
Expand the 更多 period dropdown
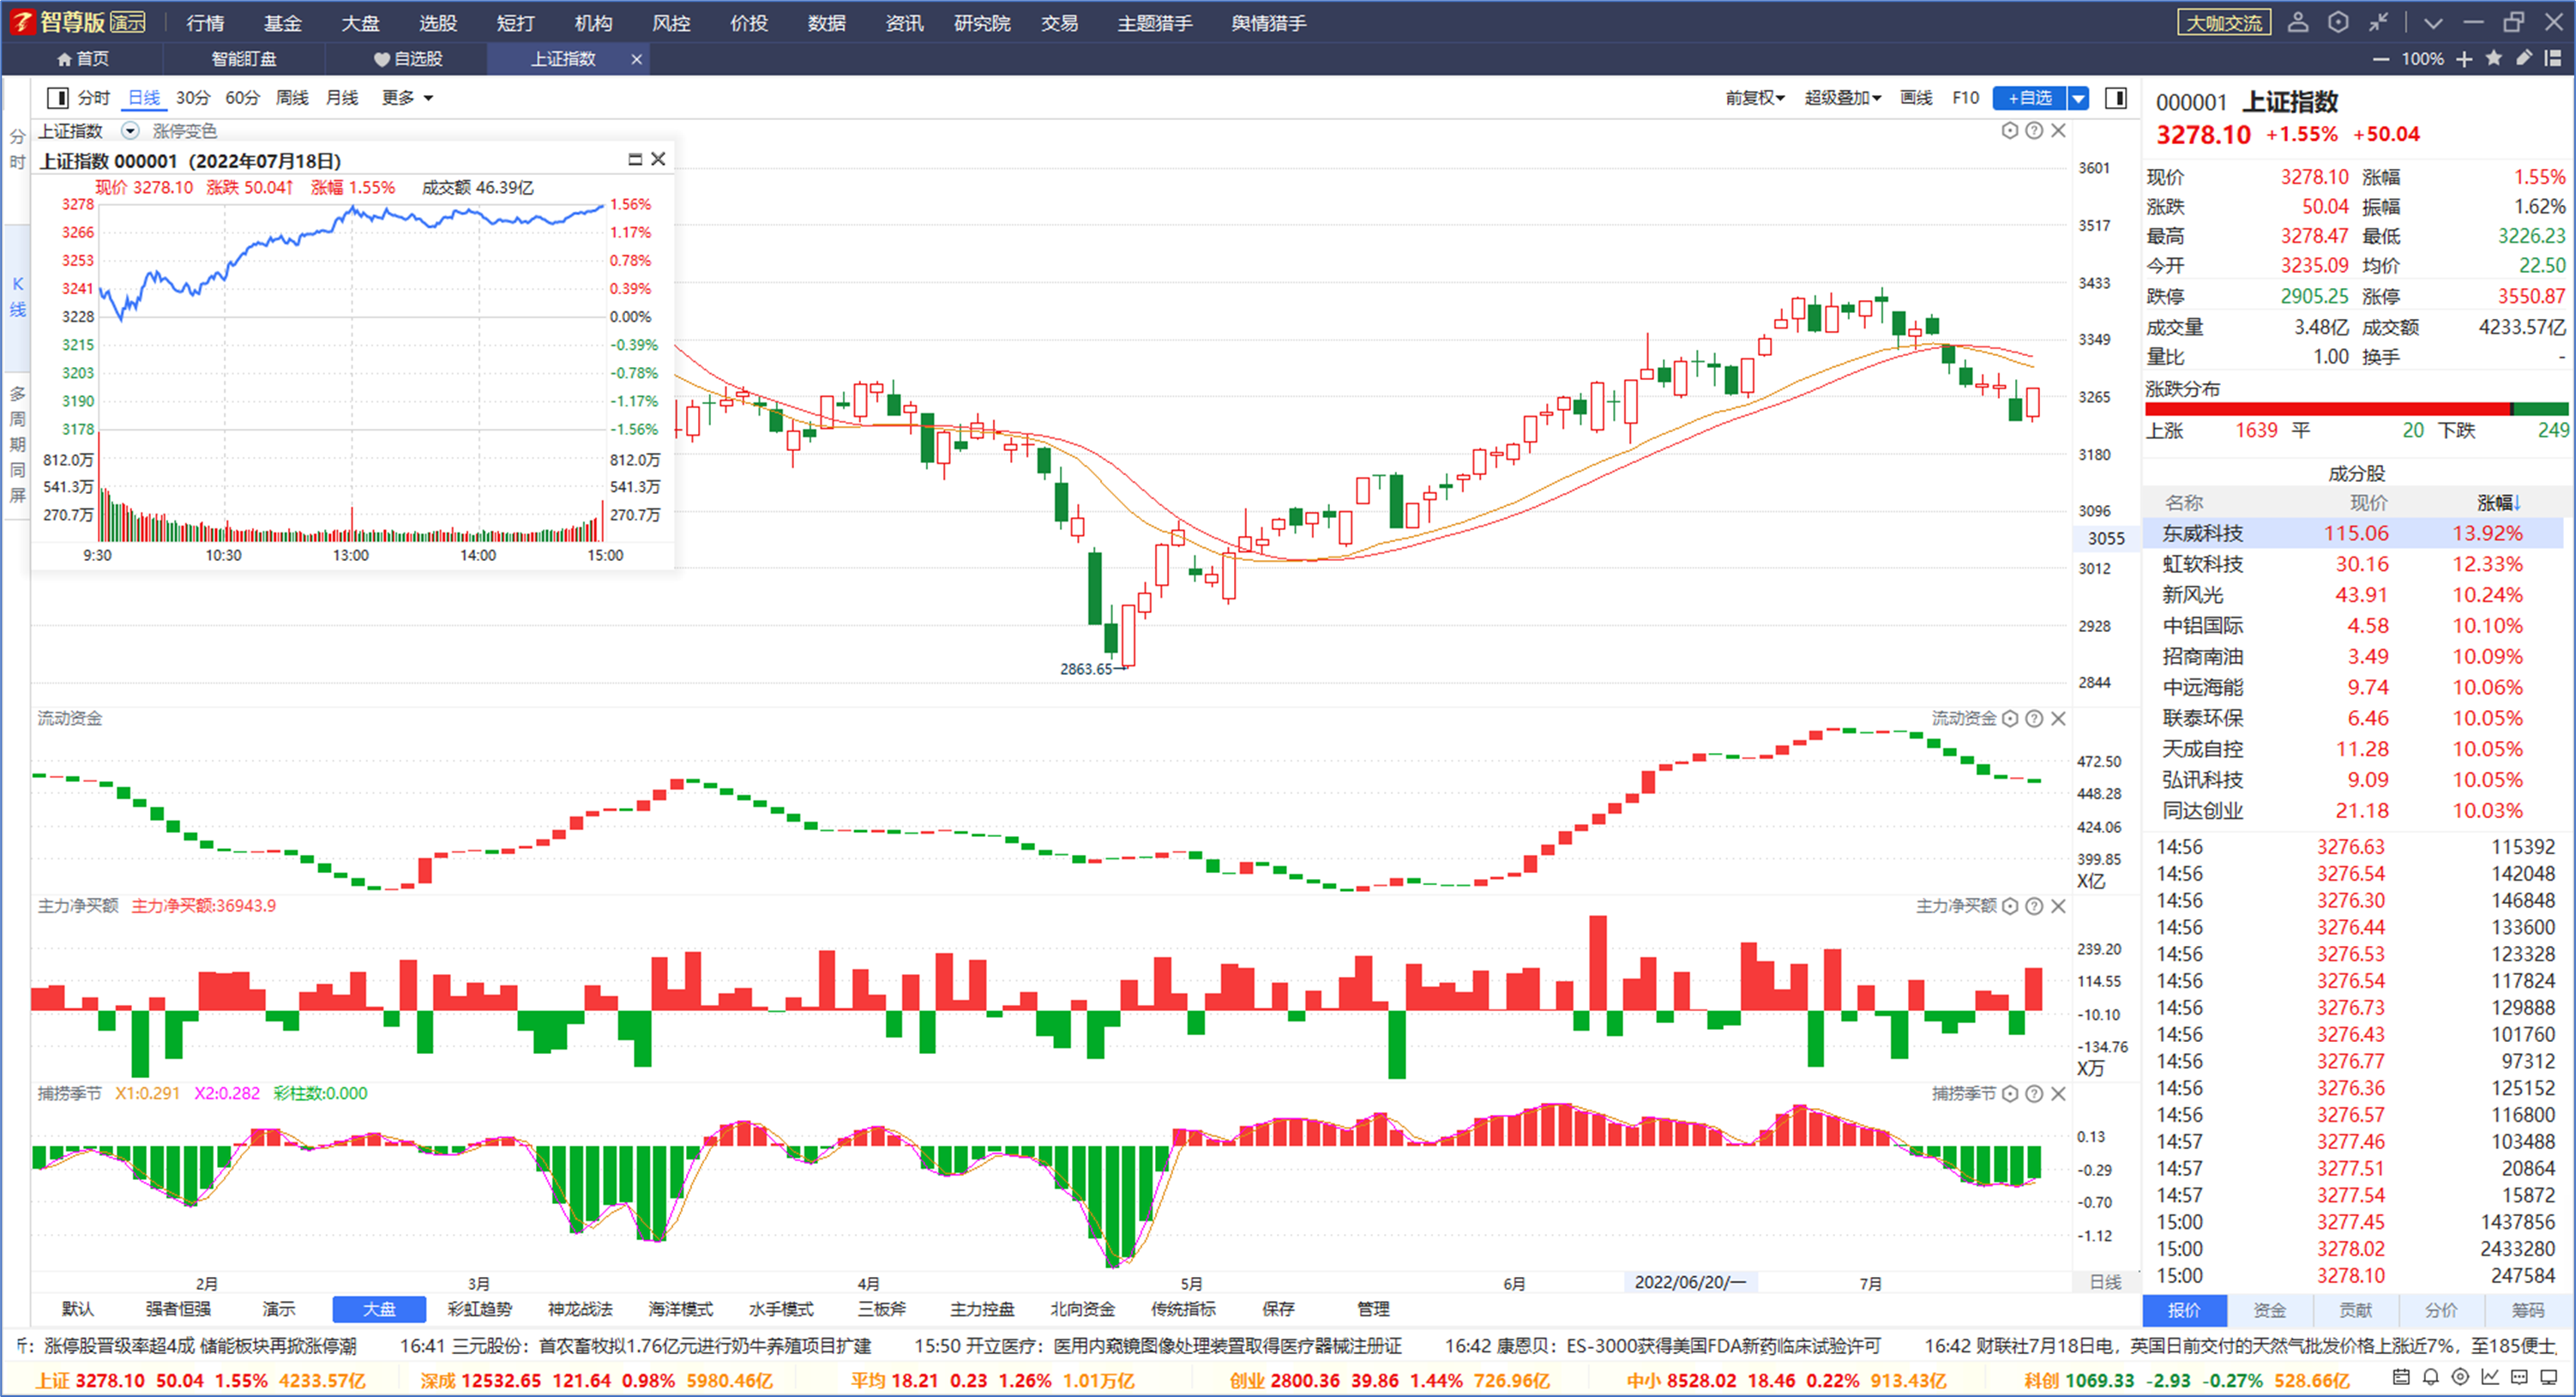pyautogui.click(x=407, y=97)
